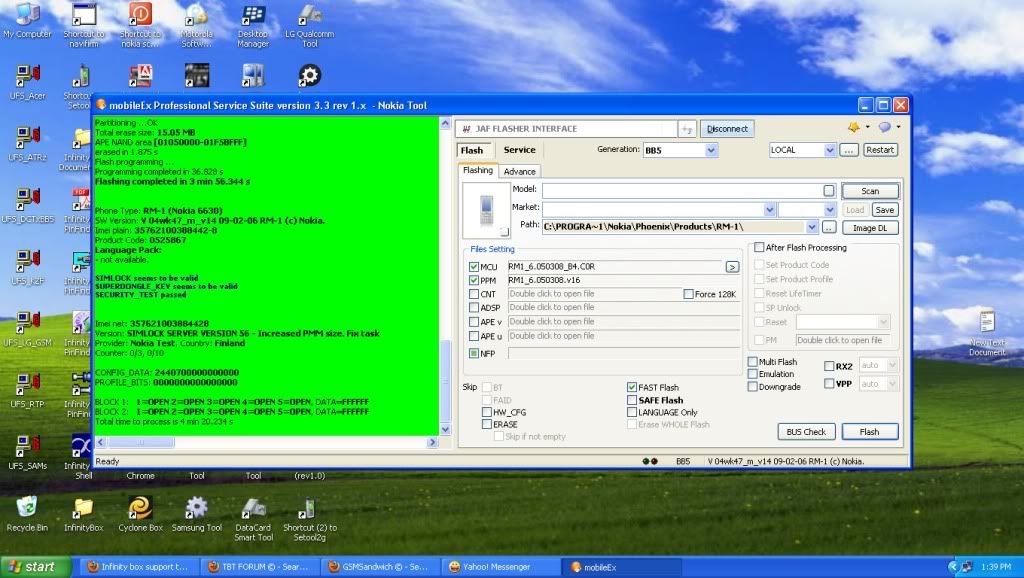This screenshot has width=1024, height=578.
Task: Click the gear icon on desktop
Action: point(310,76)
